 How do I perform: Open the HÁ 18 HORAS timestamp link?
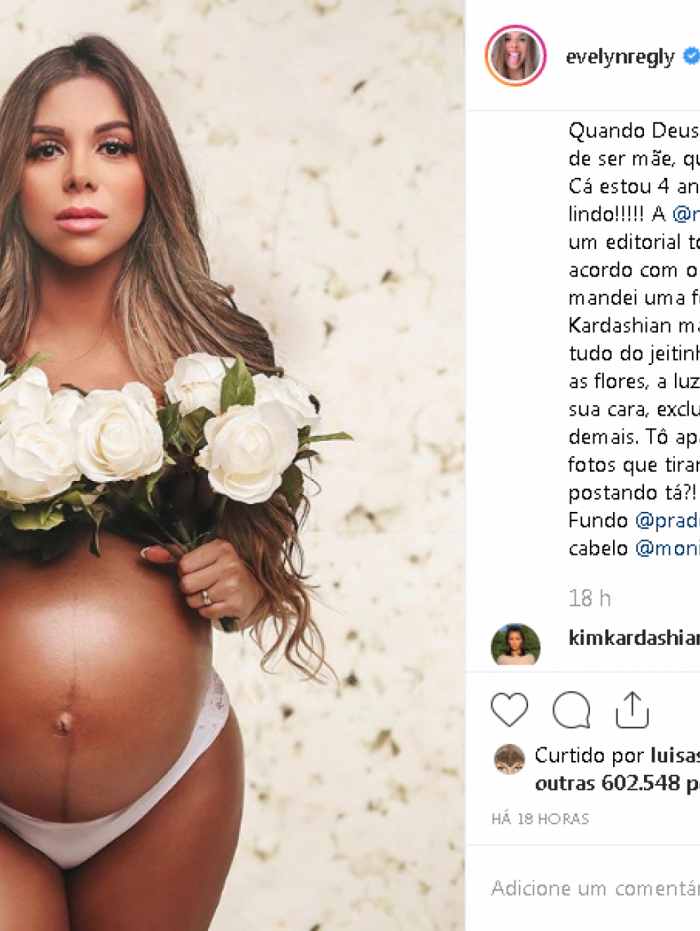(x=540, y=819)
